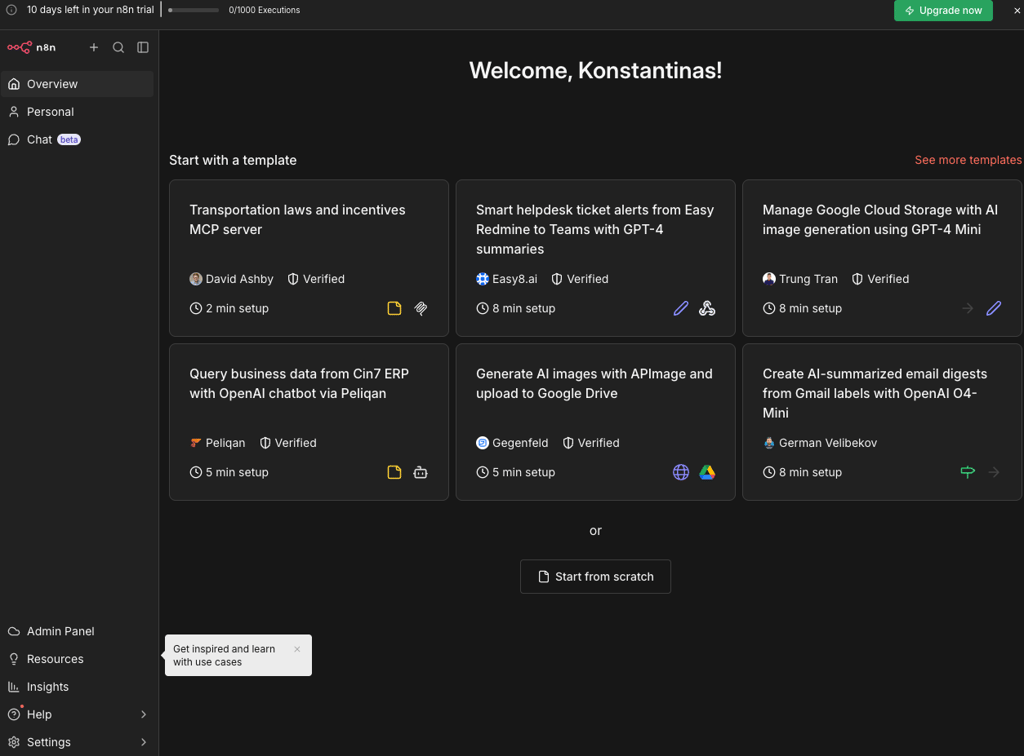Click MCP server icon on Transportation laws card
This screenshot has width=1024, height=756.
(421, 308)
